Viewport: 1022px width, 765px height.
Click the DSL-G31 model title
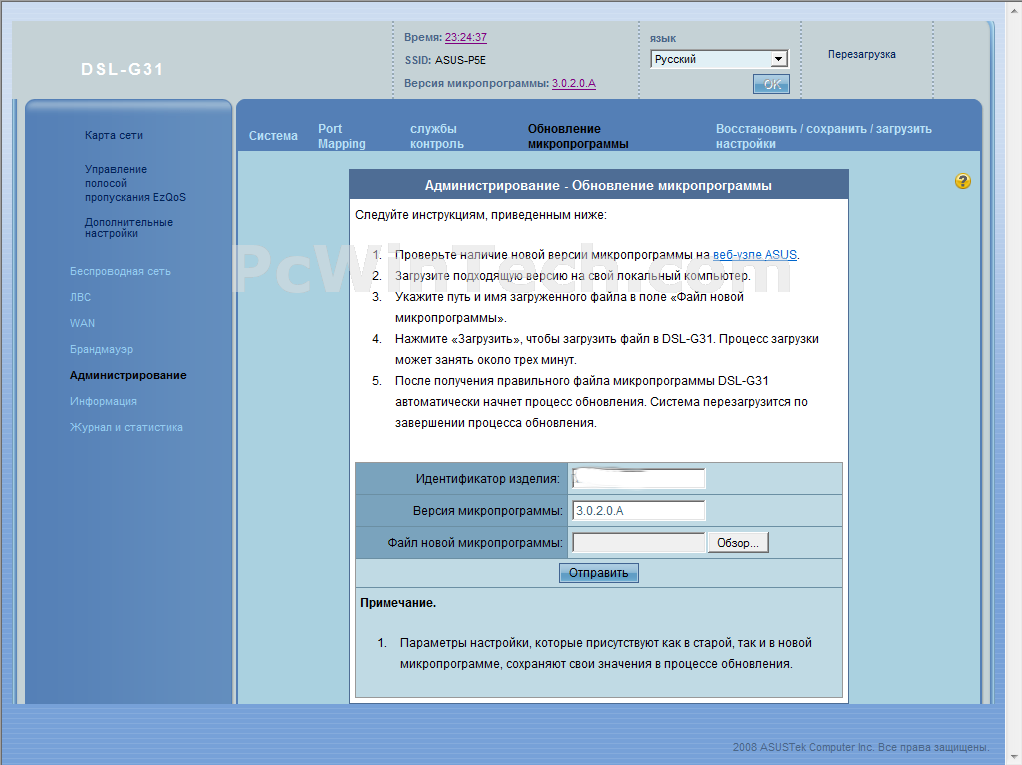[x=122, y=69]
